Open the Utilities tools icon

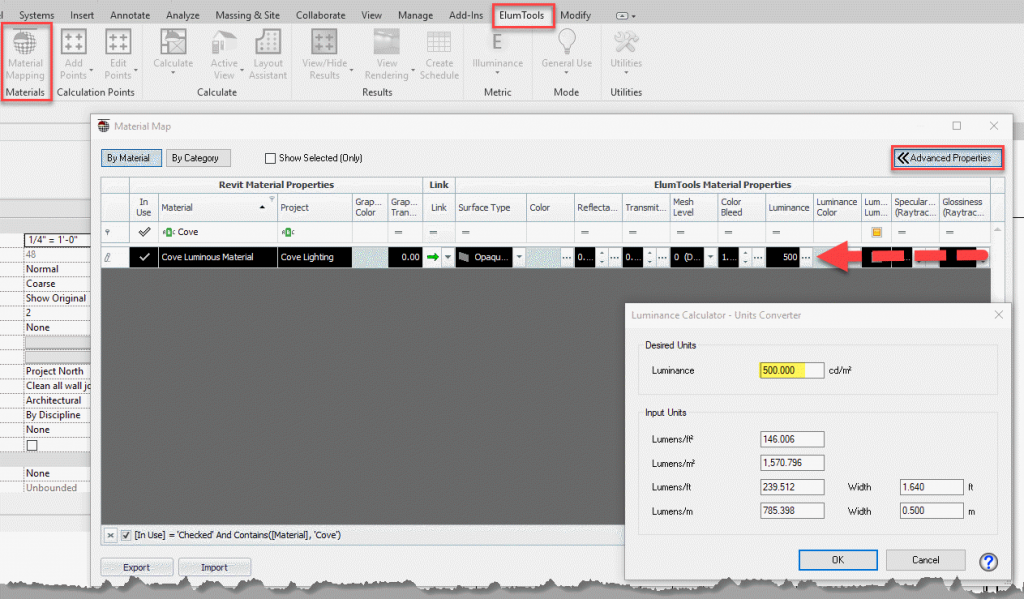626,42
